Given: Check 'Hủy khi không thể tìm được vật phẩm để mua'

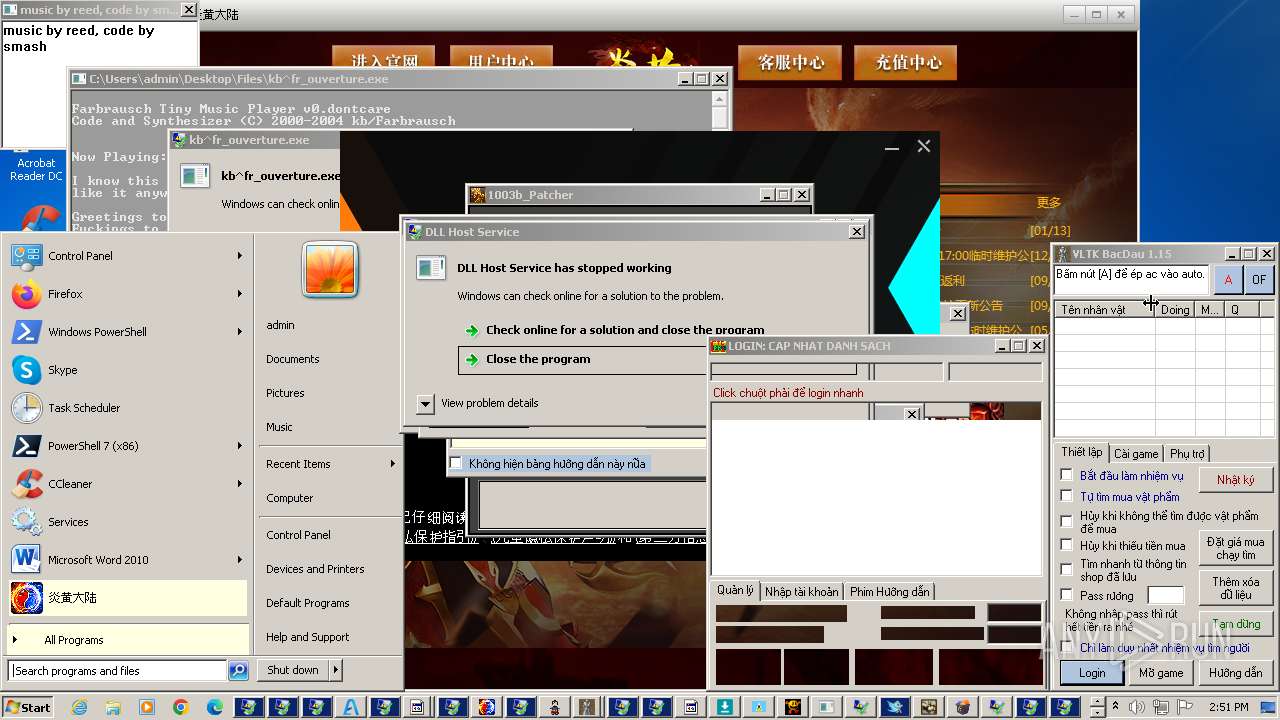Looking at the screenshot, I should [1067, 521].
